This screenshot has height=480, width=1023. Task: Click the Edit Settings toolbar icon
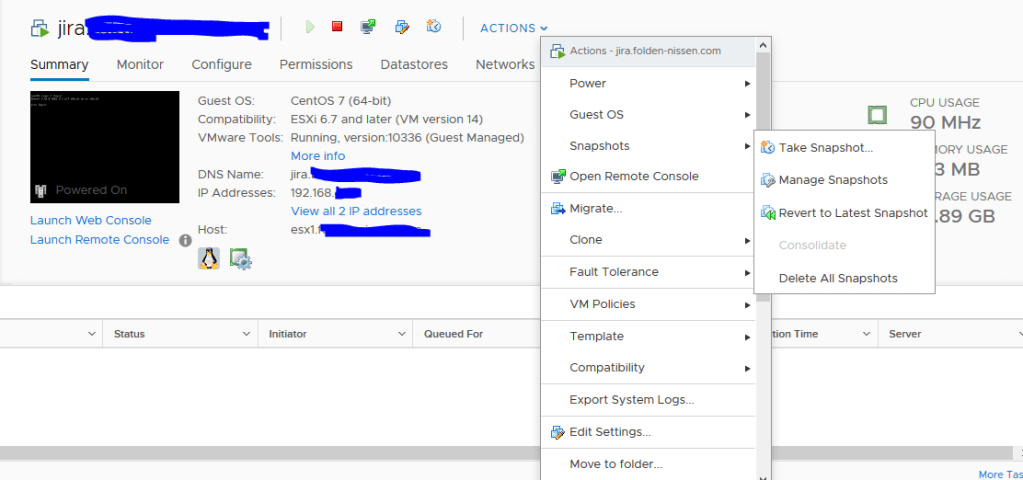402,27
